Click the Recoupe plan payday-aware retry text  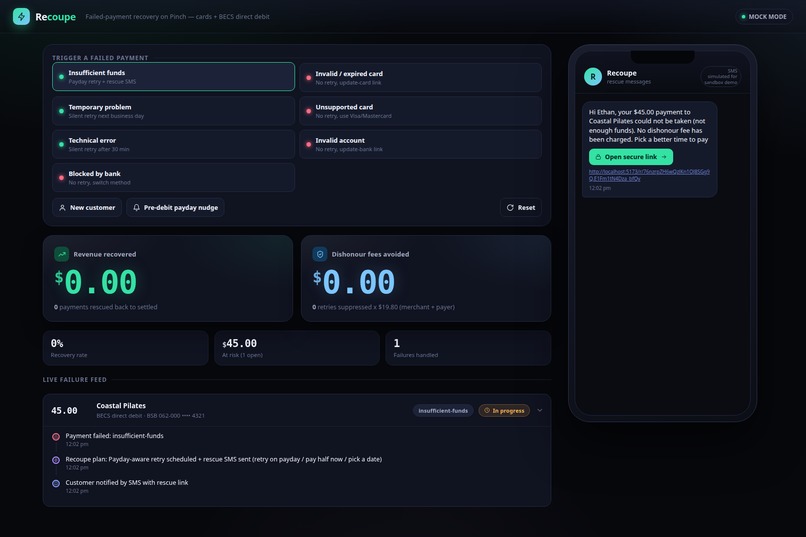(224, 459)
